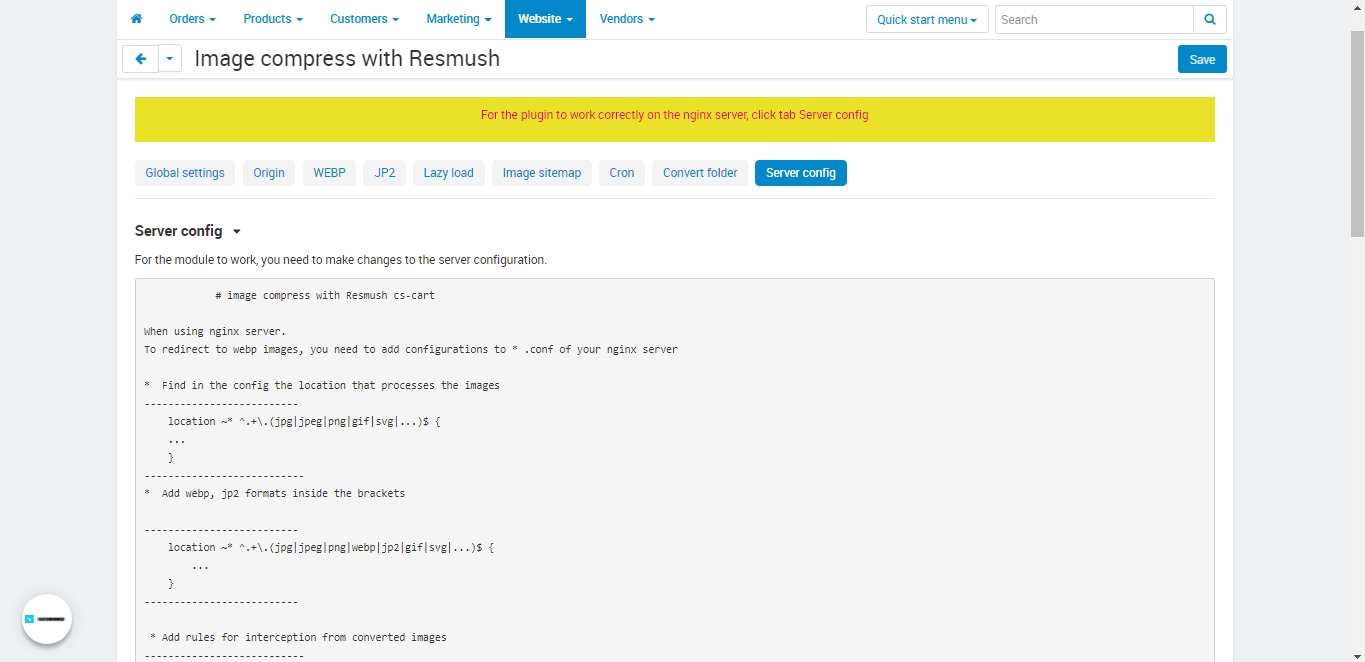Screen dimensions: 1365x662
Task: Save the Resmush settings
Action: click(1202, 59)
